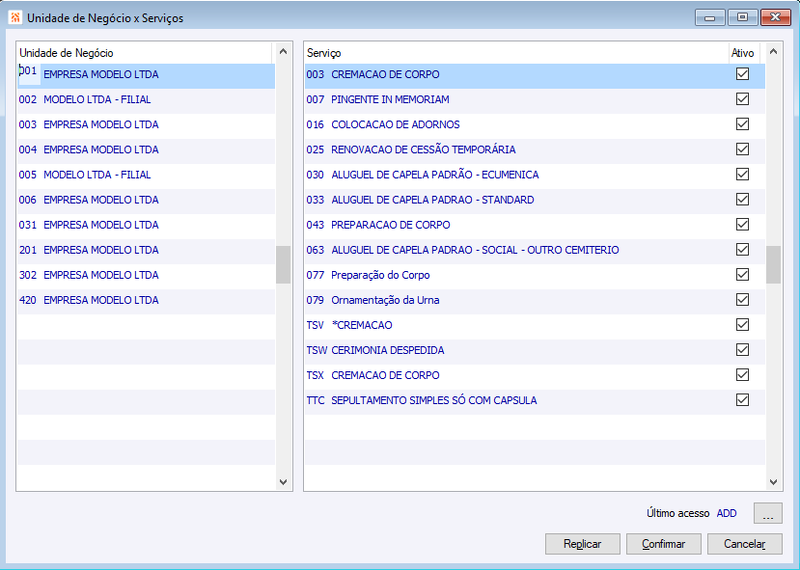Screen dimensions: 800x570
Task: Click the Unidade de Negócio scrollbar thumb
Action: [283, 264]
